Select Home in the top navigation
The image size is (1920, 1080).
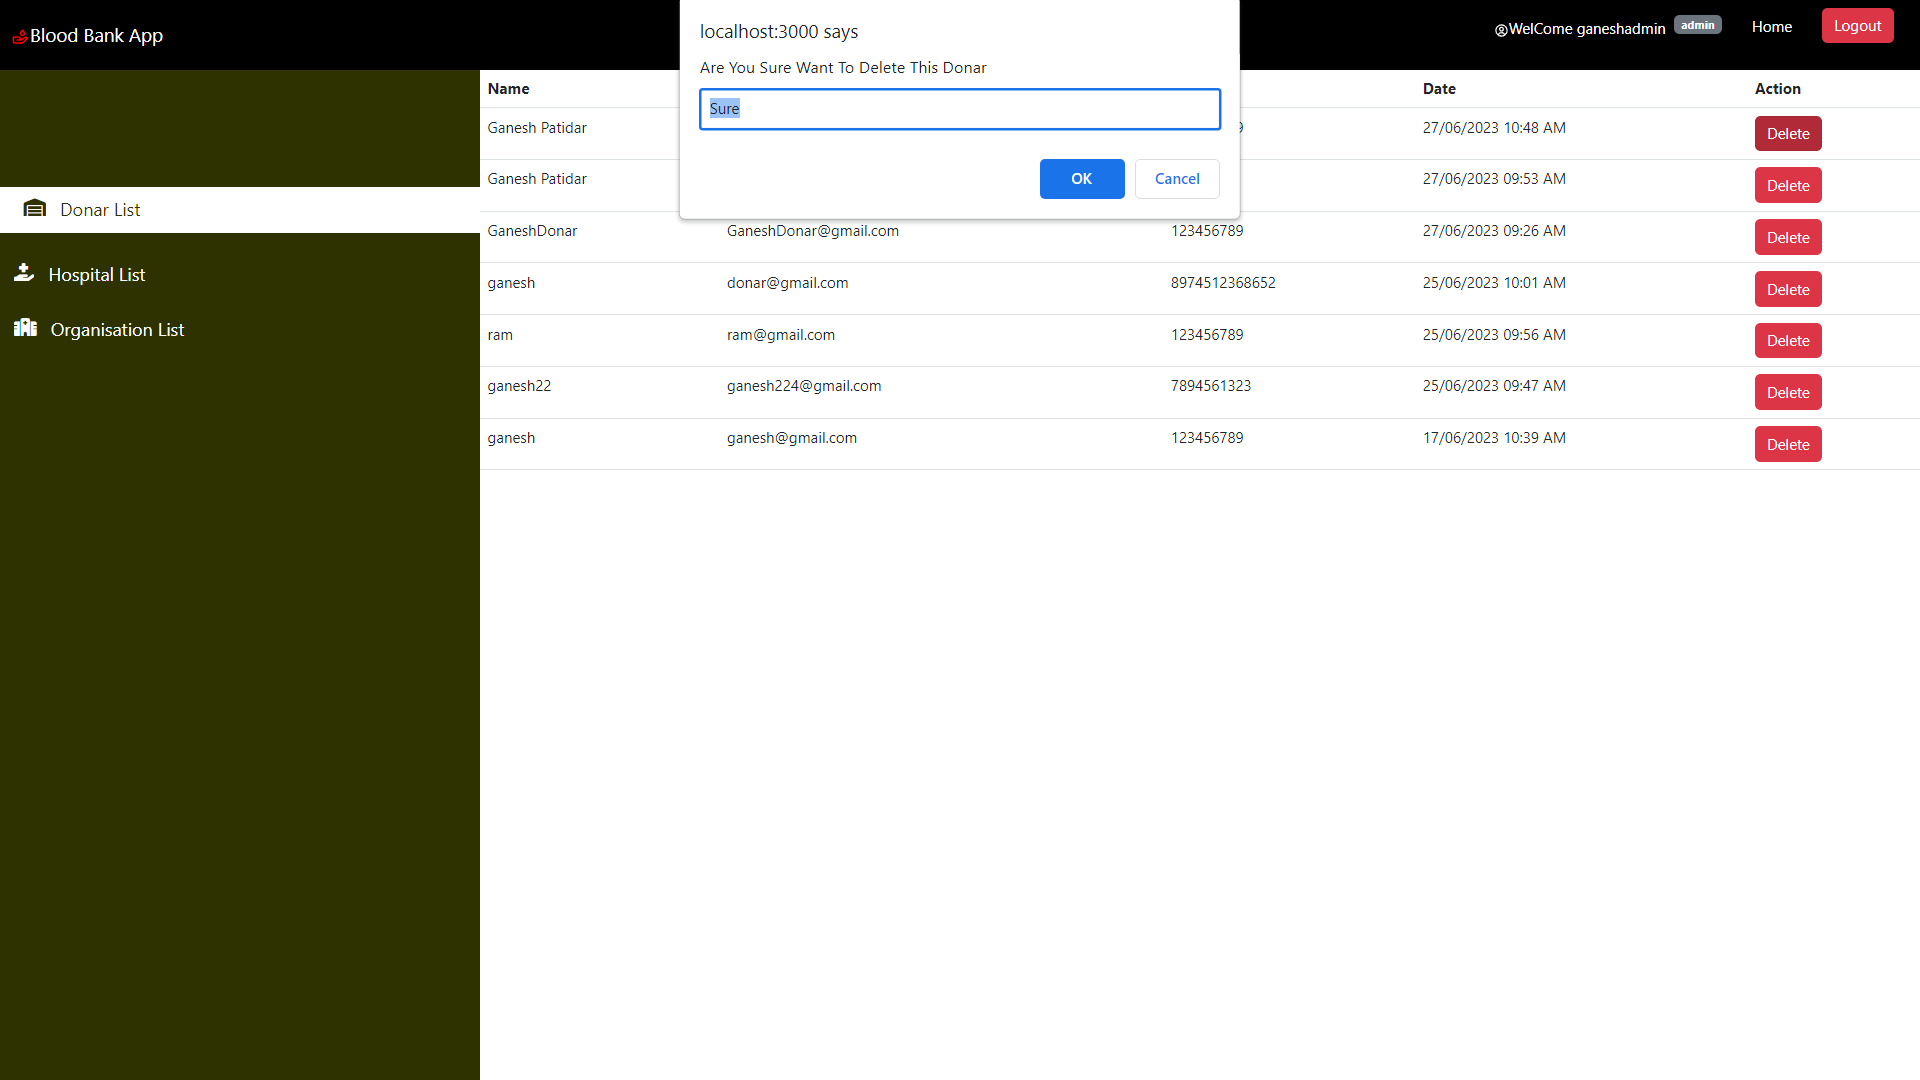(x=1771, y=26)
